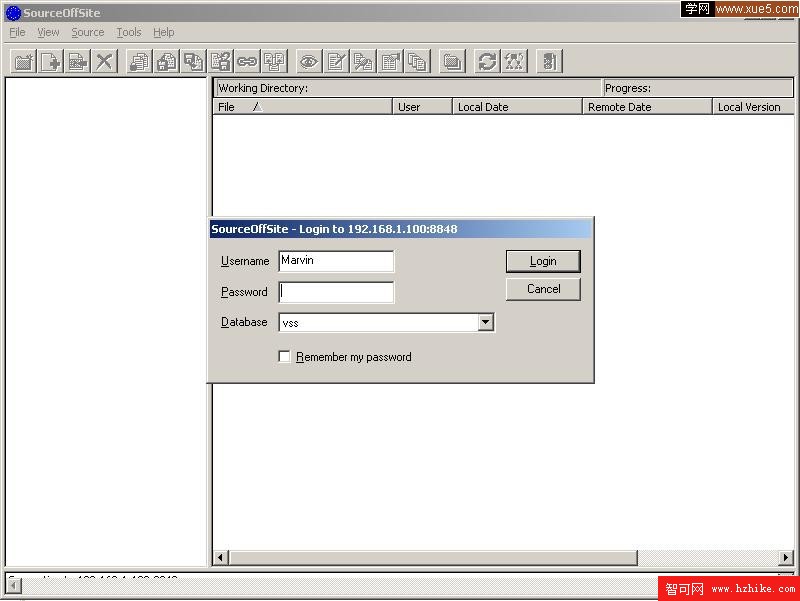The height and width of the screenshot is (601, 800).
Task: Click the show history documents toolbar icon
Action: pyautogui.click(x=417, y=62)
